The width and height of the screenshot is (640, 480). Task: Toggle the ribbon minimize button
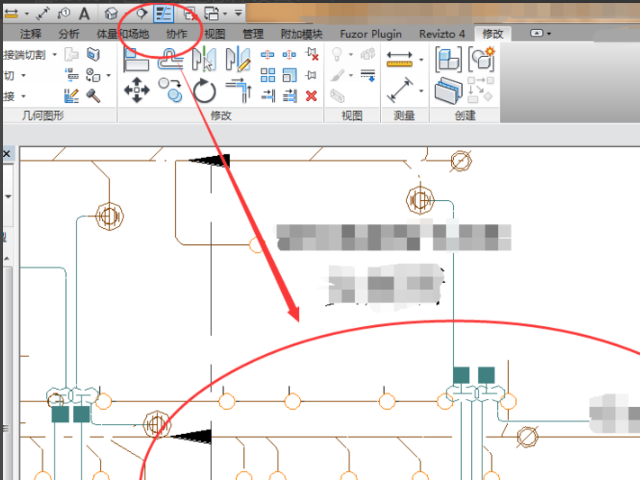[x=536, y=33]
